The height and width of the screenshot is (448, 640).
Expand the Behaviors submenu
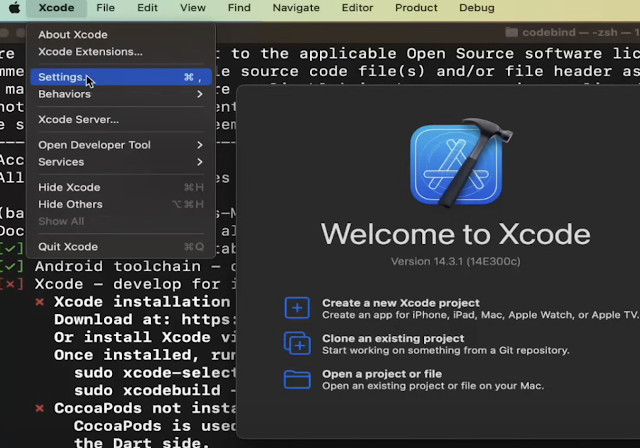coord(121,94)
